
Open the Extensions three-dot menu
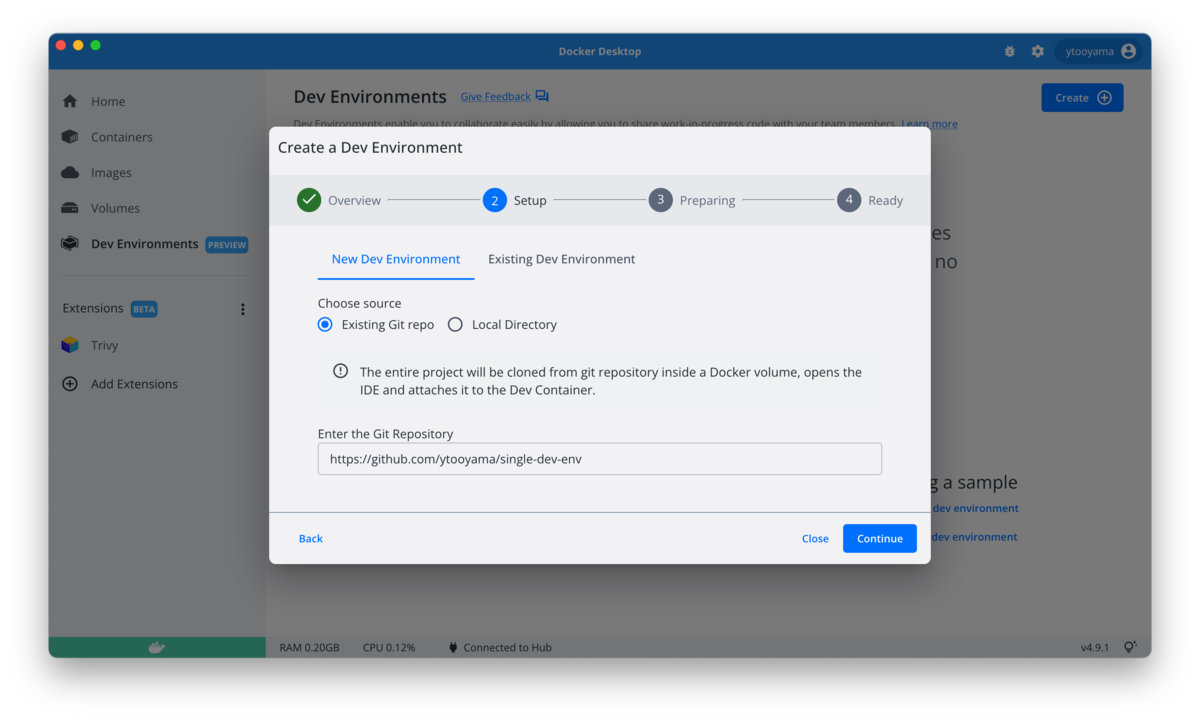pyautogui.click(x=242, y=309)
